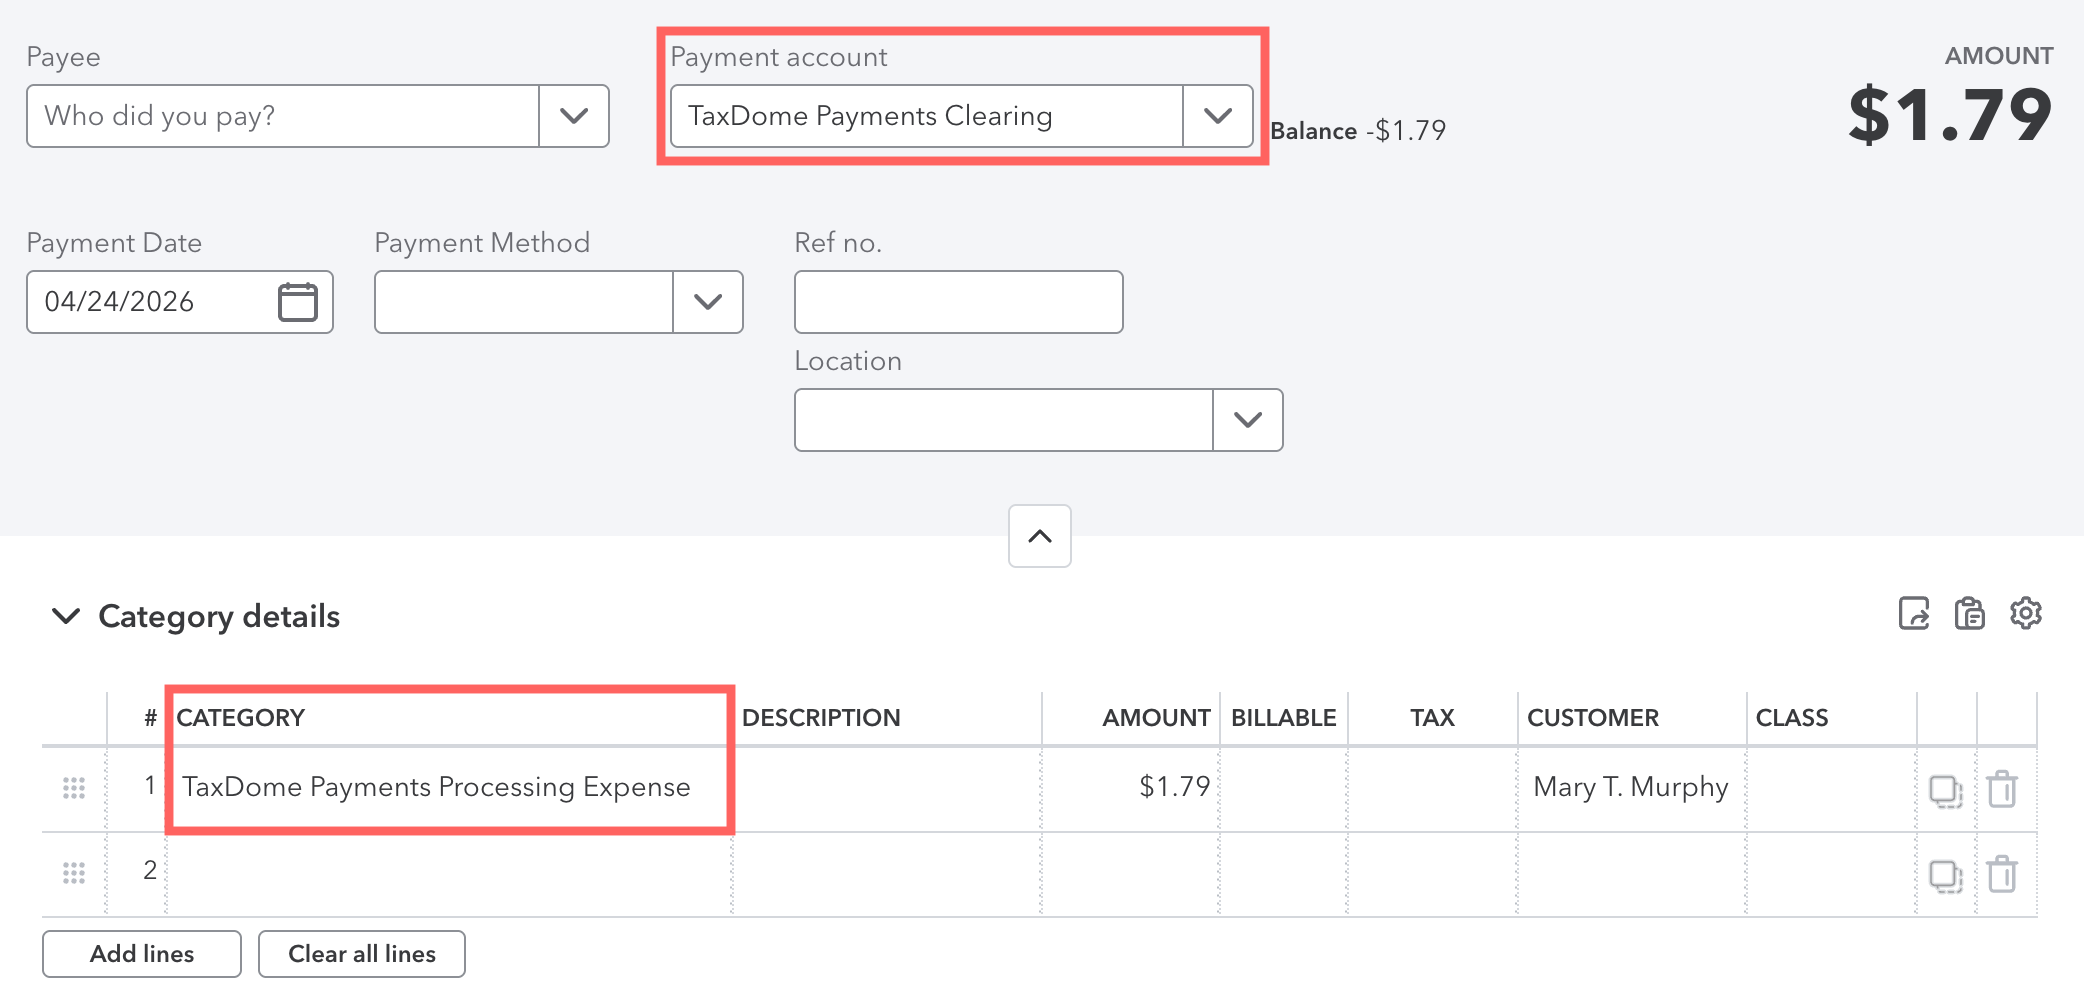
Task: Click the drag handle for line 2
Action: (x=74, y=874)
